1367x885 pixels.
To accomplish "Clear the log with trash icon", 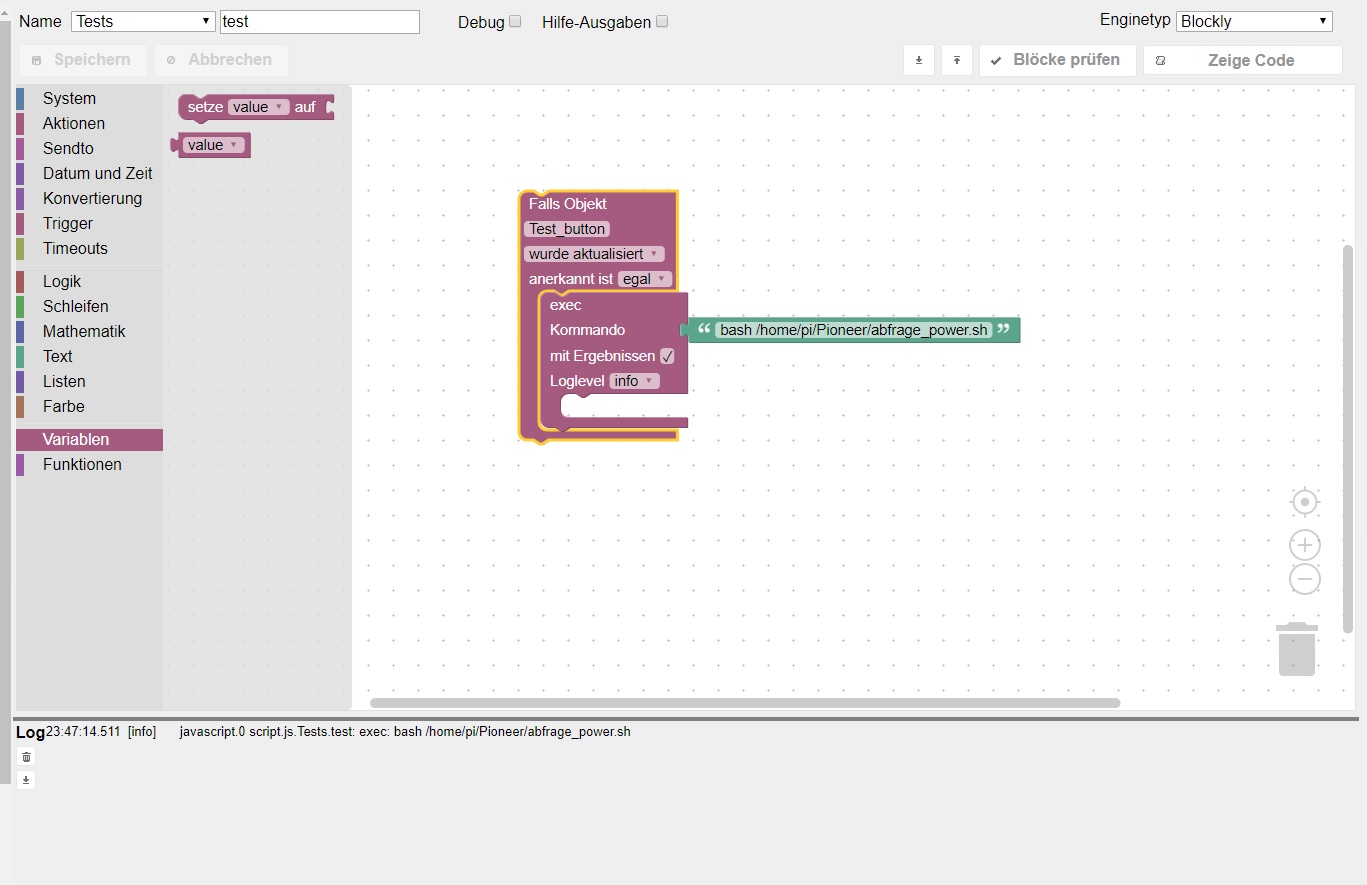I will tap(26, 757).
